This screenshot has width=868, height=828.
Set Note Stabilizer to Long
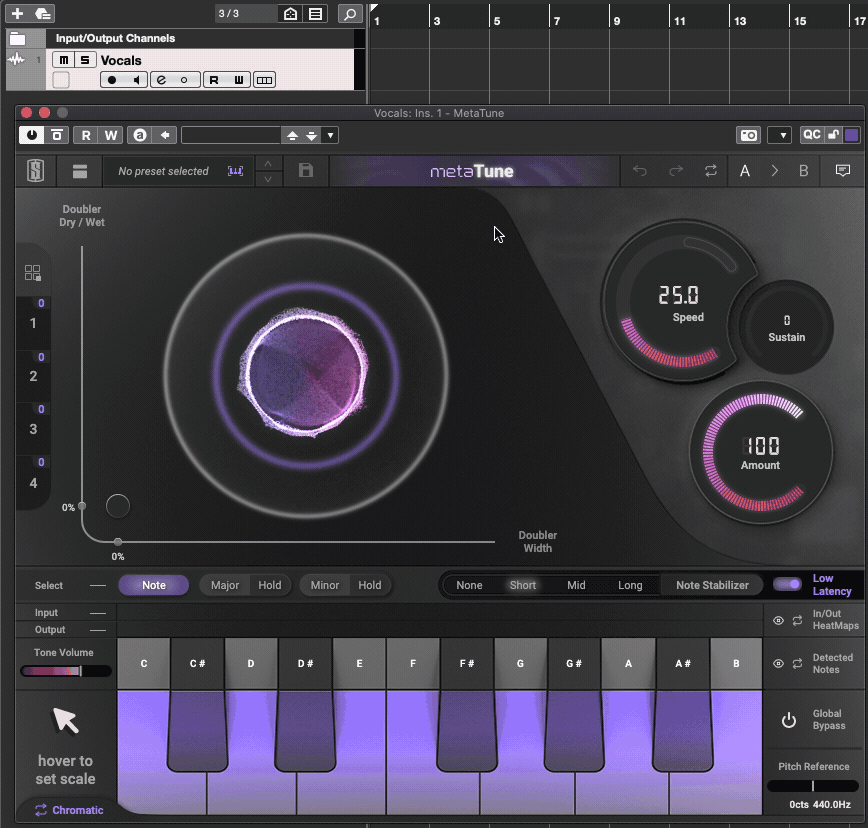coord(630,585)
